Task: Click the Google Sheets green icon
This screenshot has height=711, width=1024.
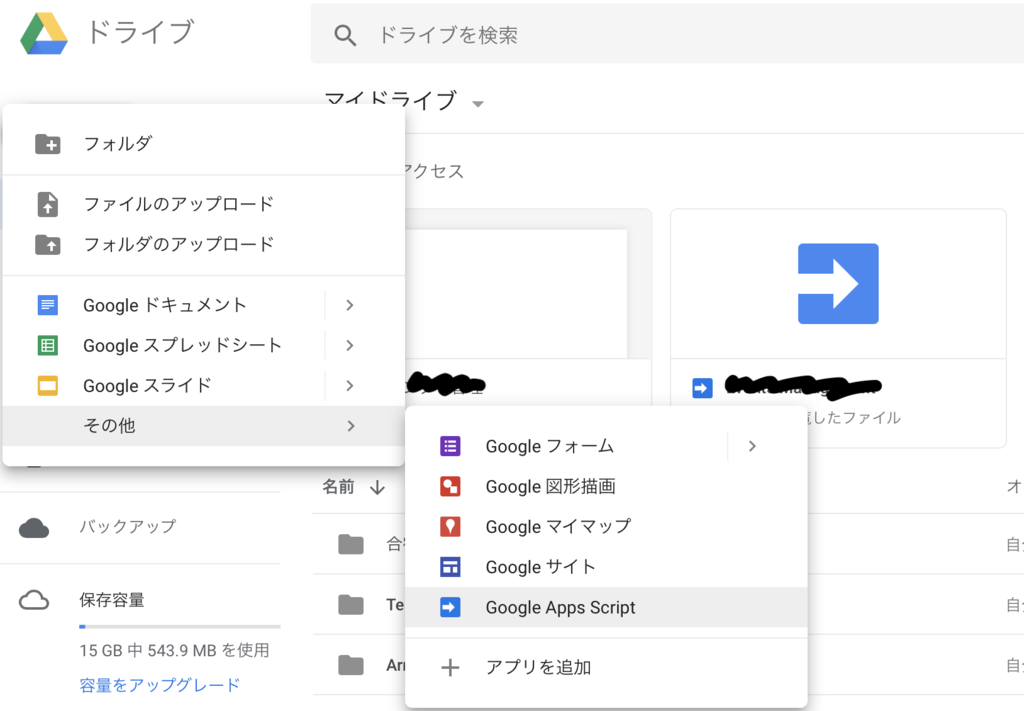Action: pyautogui.click(x=48, y=345)
